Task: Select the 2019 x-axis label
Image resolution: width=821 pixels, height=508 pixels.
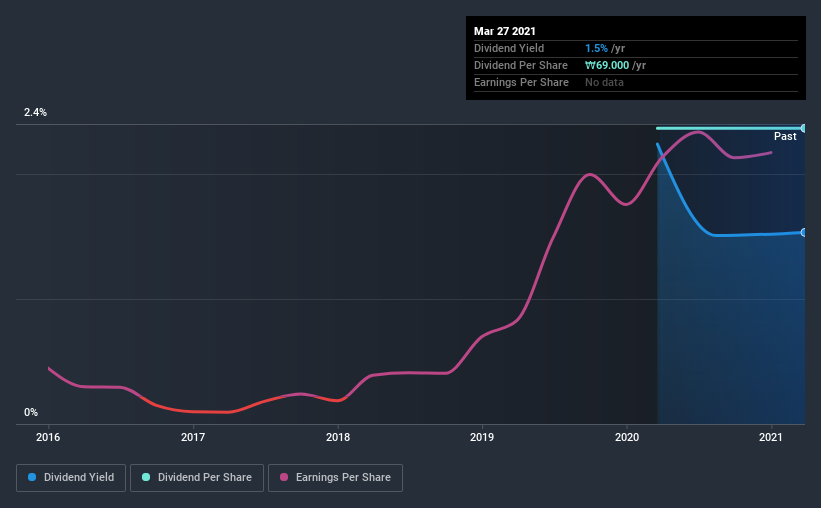Action: tap(482, 437)
